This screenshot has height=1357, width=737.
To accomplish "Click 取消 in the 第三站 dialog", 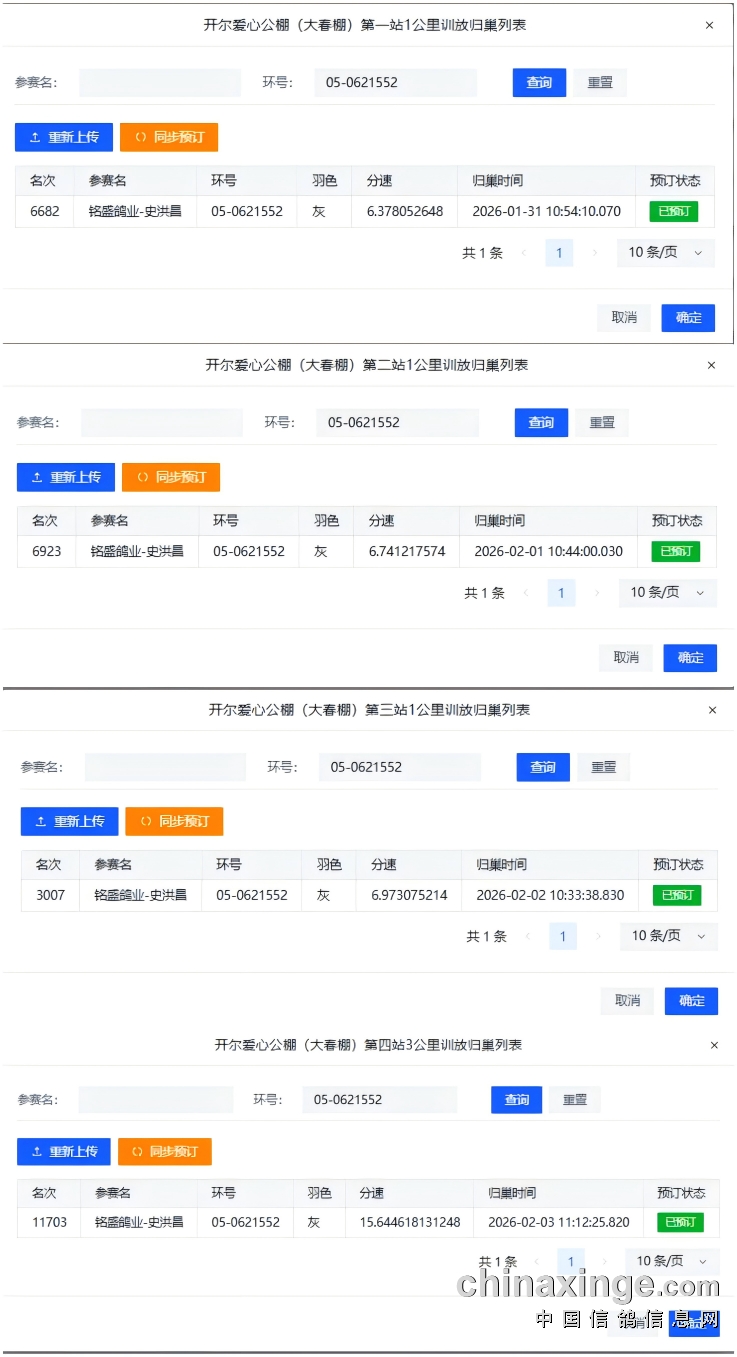I will click(x=627, y=1001).
